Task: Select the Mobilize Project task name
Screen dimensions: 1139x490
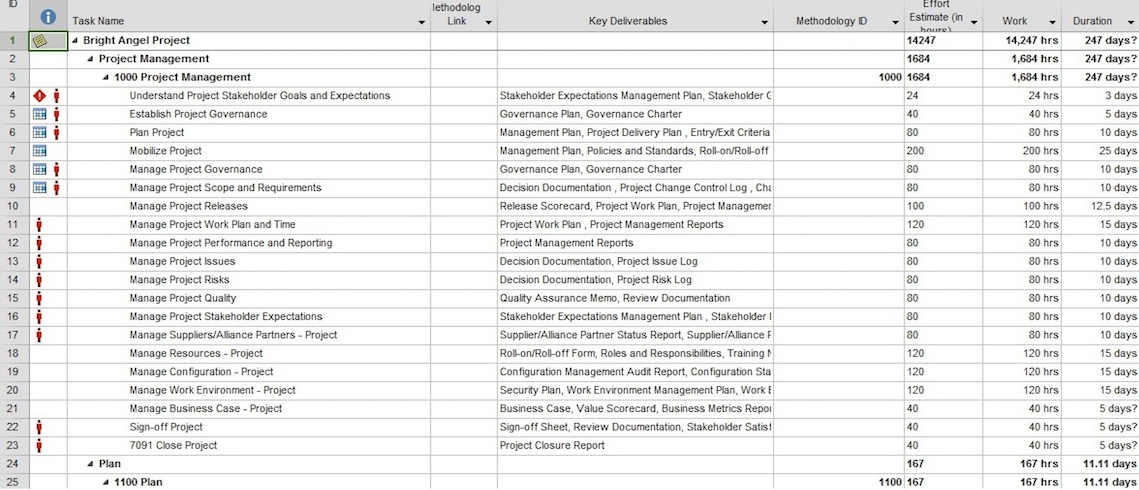Action: (x=165, y=151)
